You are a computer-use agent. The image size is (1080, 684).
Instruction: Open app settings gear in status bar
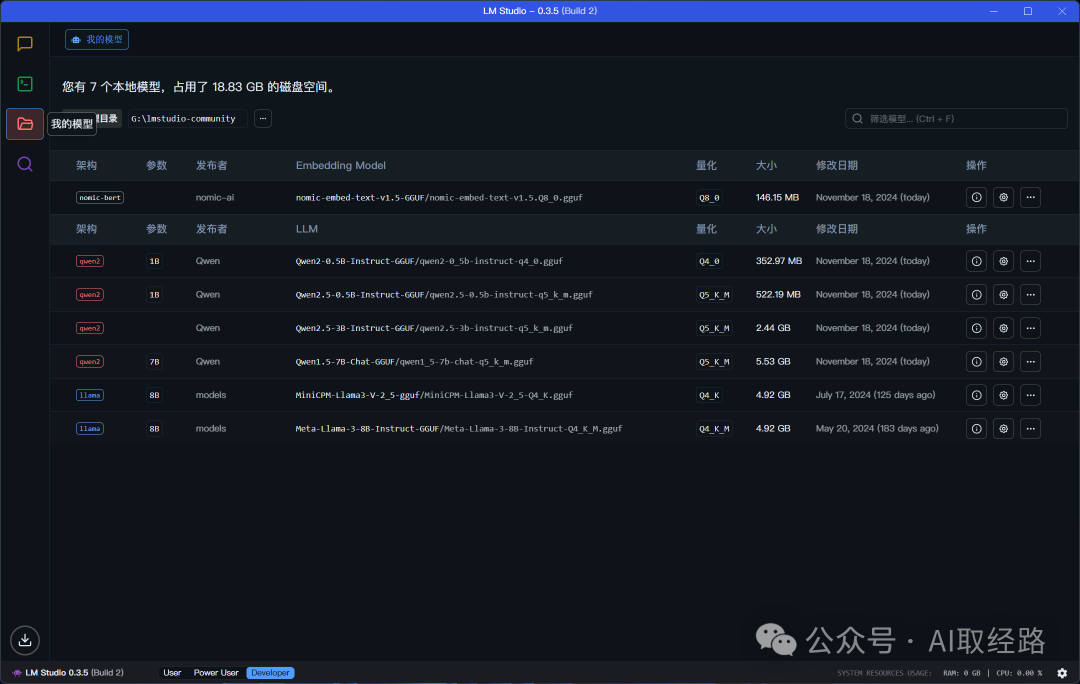(1062, 673)
